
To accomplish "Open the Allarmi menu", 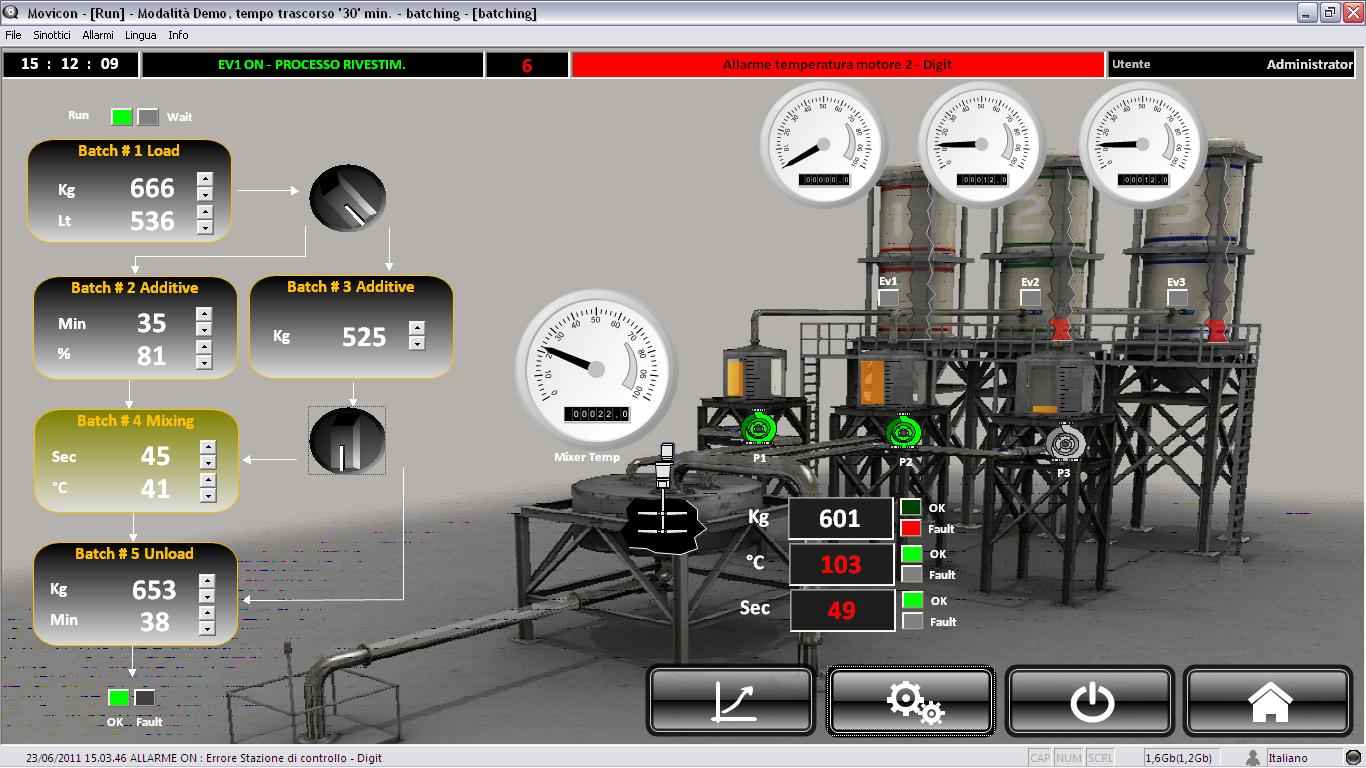I will coord(98,35).
